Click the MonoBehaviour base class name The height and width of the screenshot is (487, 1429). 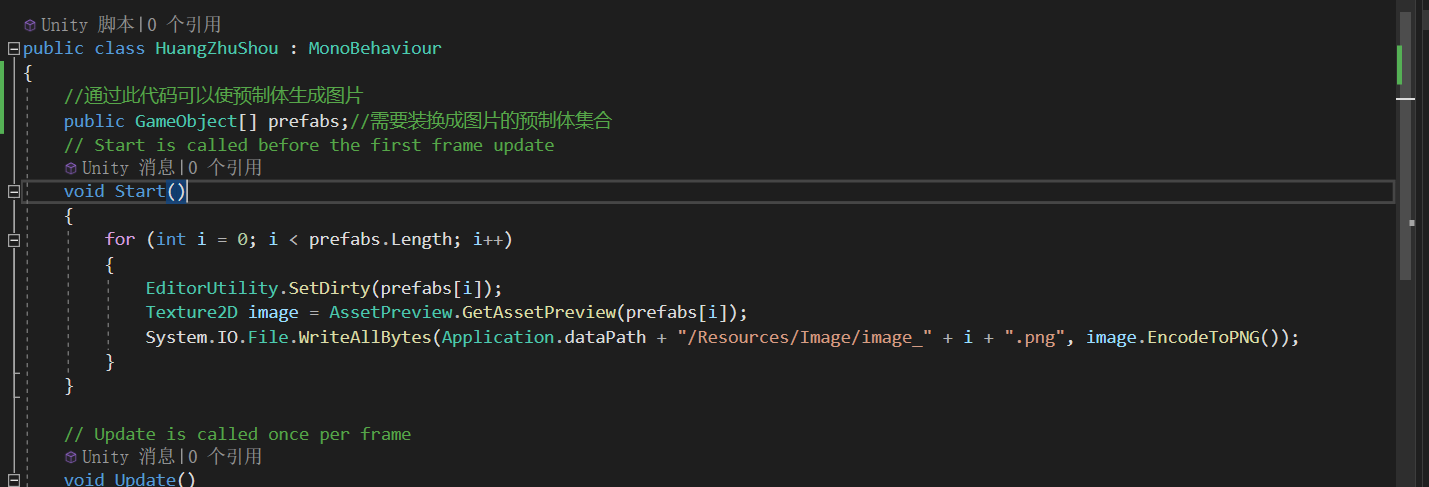point(375,48)
